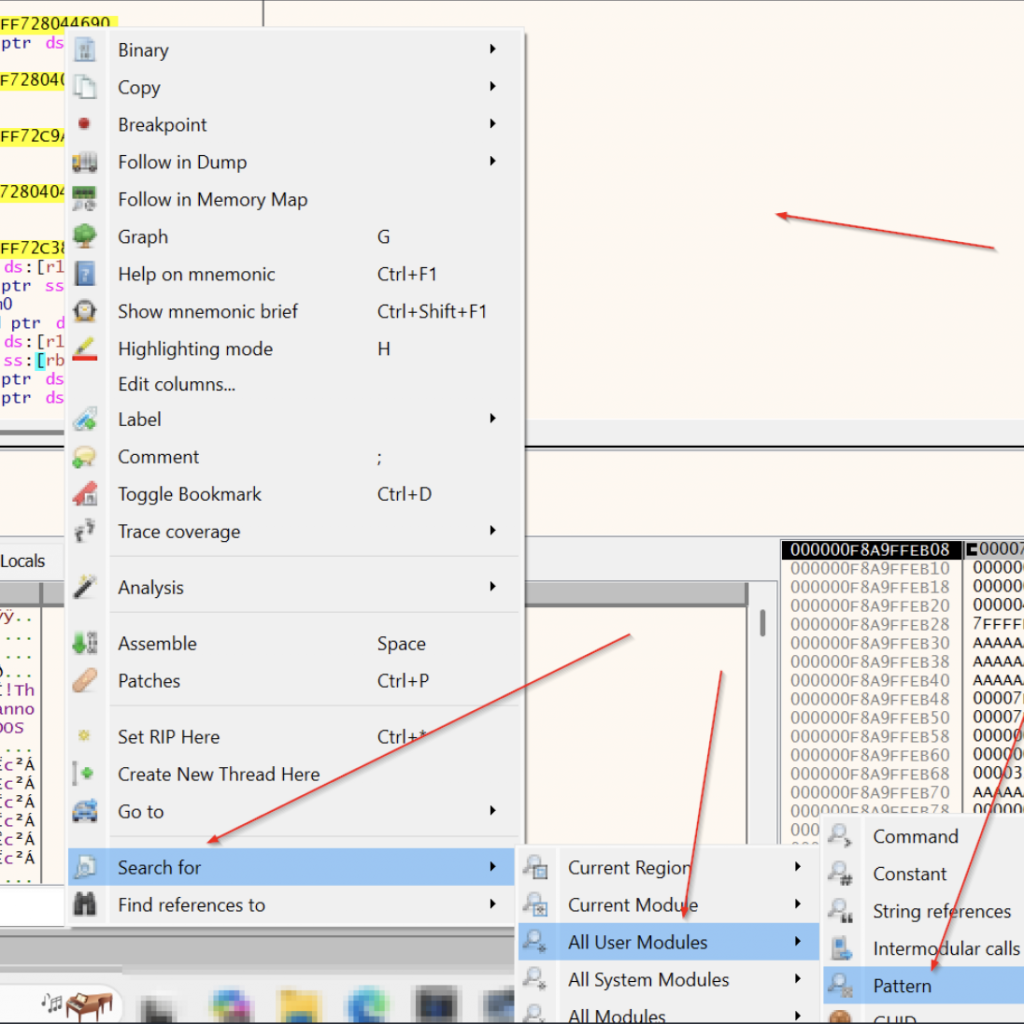Click the Binary menu icon

(85, 50)
